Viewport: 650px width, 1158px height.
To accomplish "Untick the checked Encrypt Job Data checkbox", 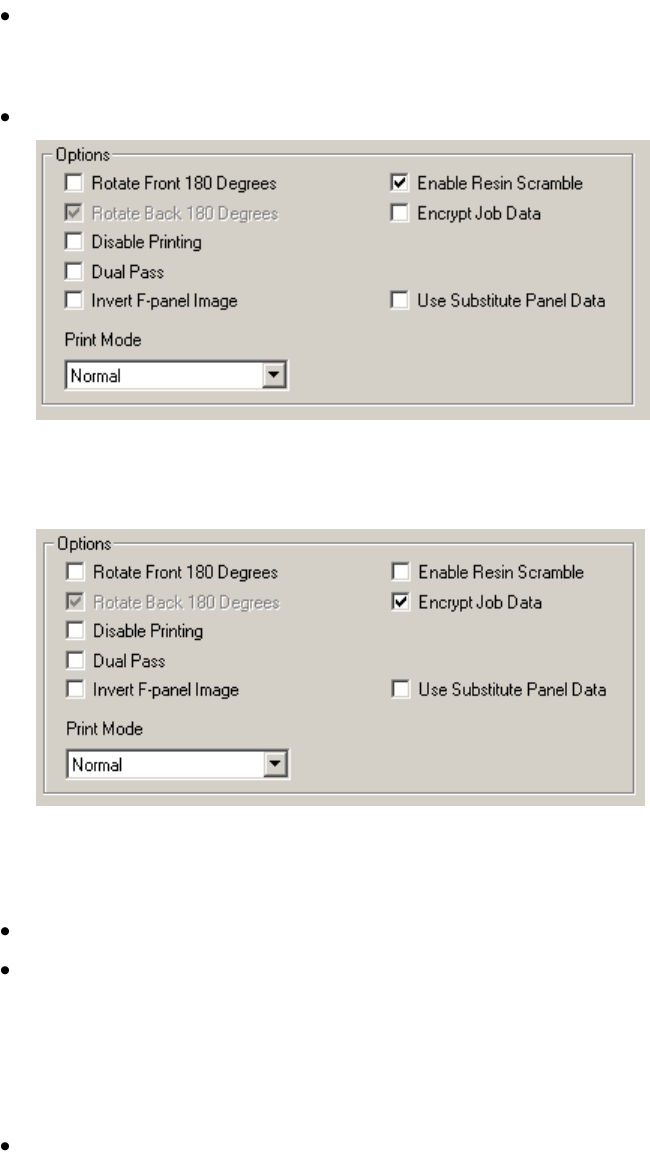I will (x=400, y=602).
